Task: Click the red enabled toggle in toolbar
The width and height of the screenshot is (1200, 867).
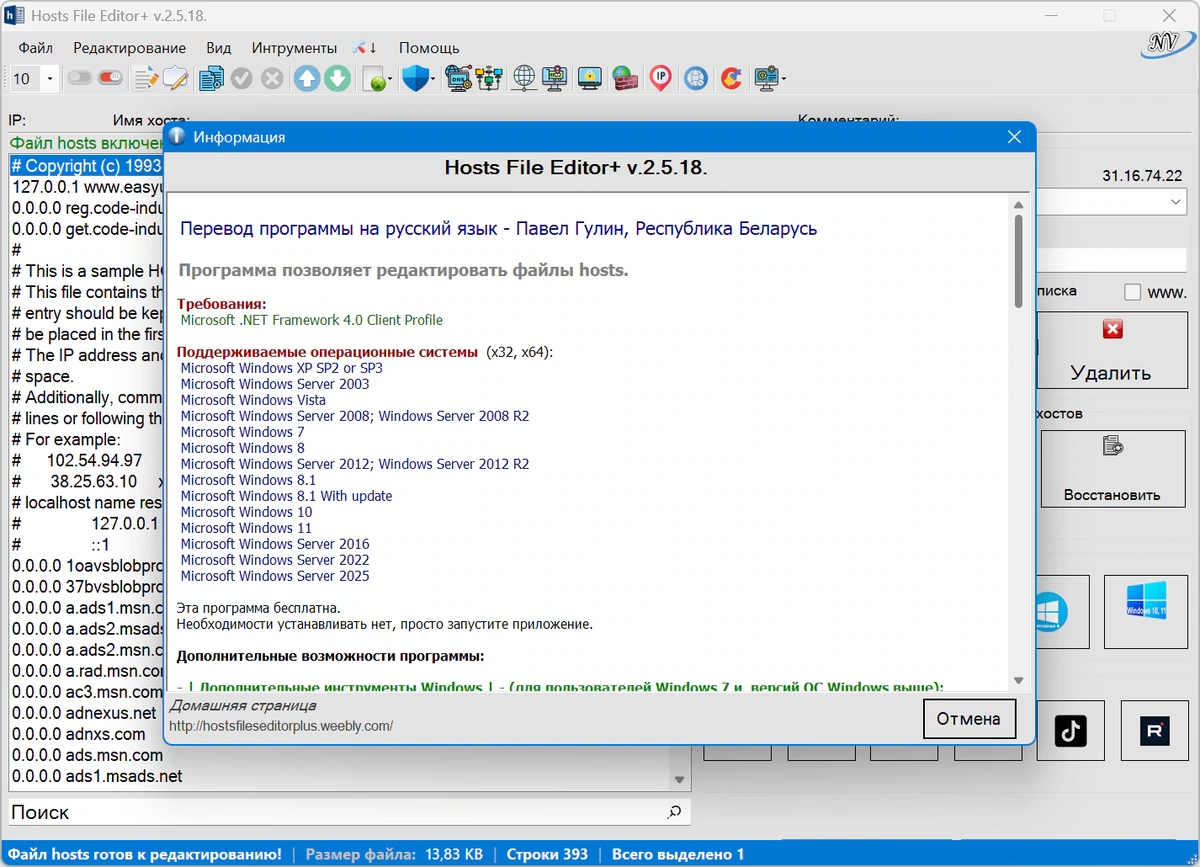Action: pos(110,78)
